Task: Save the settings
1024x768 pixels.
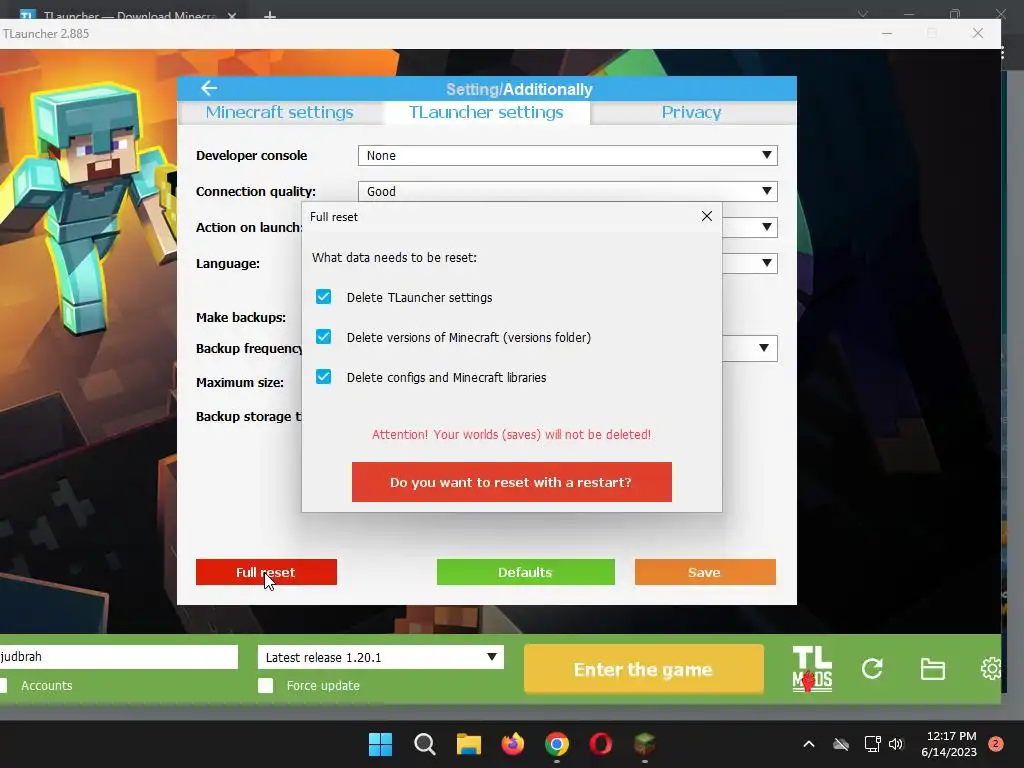Action: pyautogui.click(x=705, y=572)
